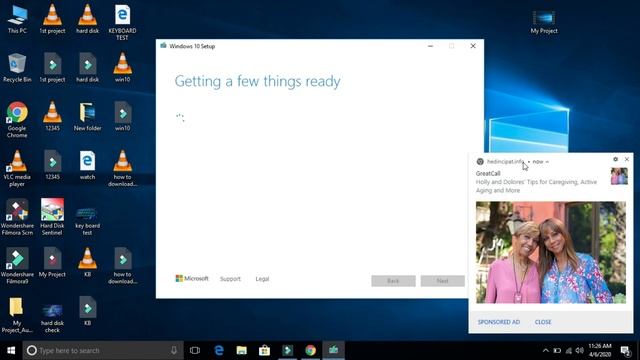The image size is (640, 360).
Task: Select KEYBOARD TEST desktop file
Action: 122,22
